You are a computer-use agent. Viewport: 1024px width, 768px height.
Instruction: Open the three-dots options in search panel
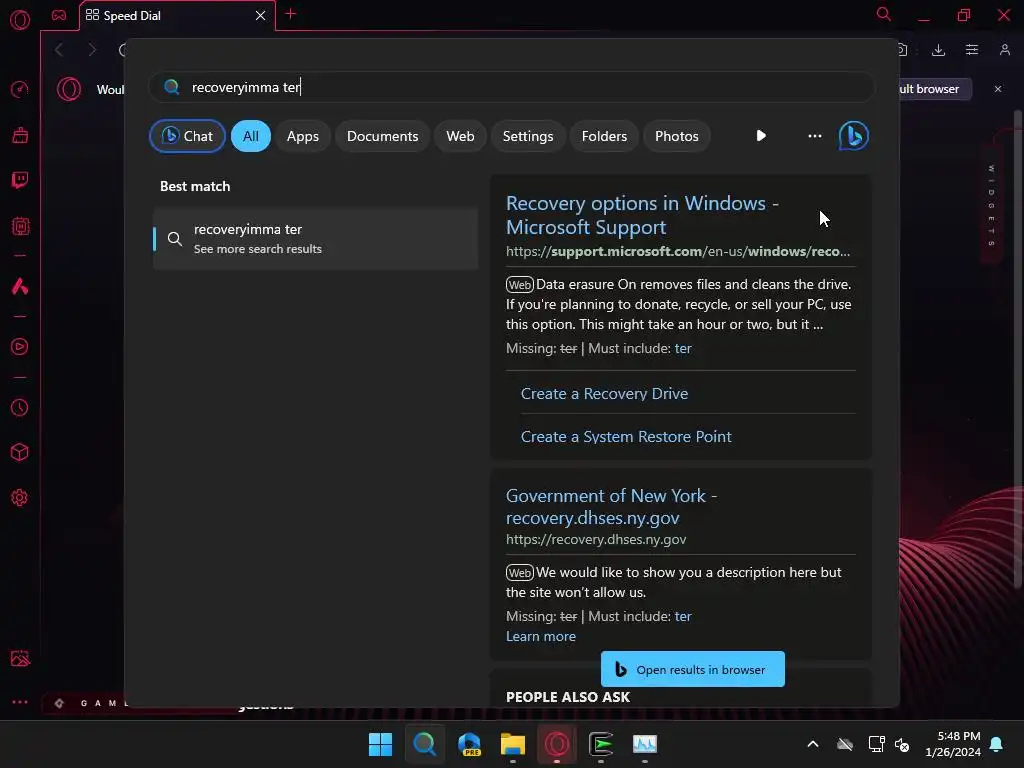click(x=814, y=136)
